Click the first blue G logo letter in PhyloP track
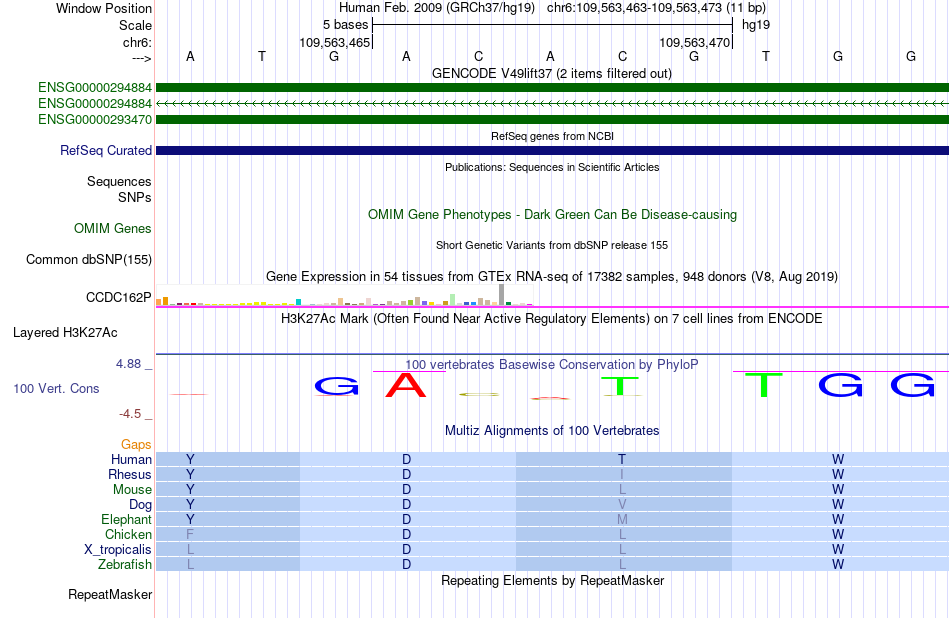The image size is (950, 618). point(337,387)
